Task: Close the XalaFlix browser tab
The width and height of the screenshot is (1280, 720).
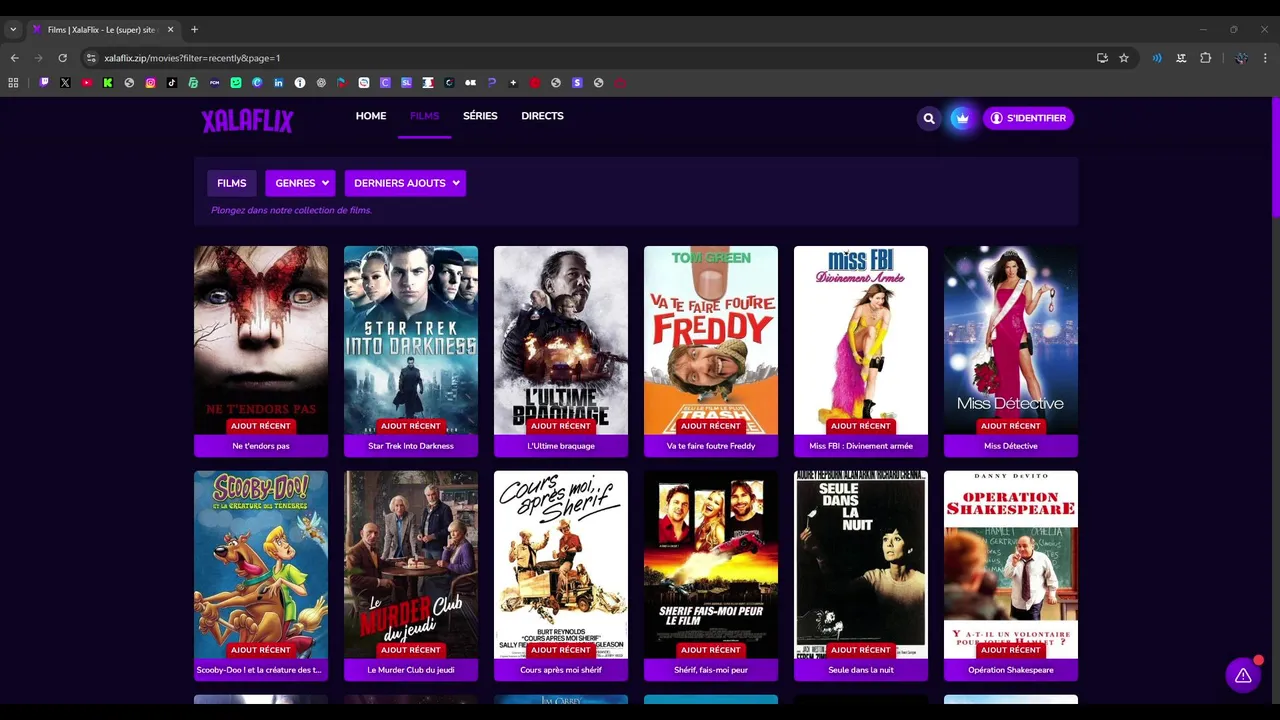Action: (170, 29)
